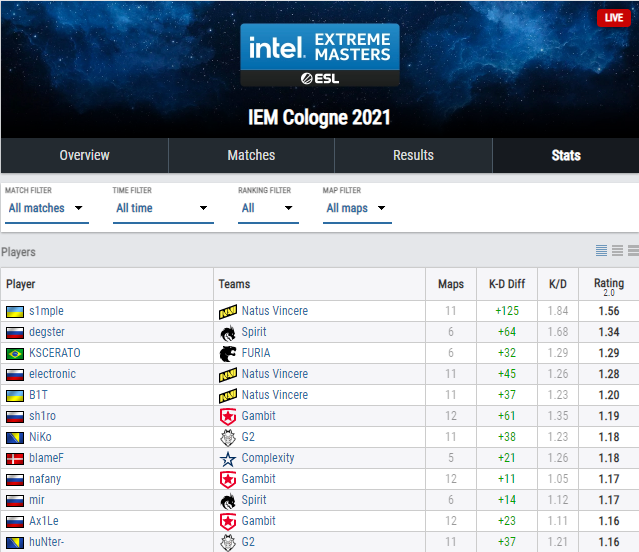Click Natus Vincere logo in s1mple row
The width and height of the screenshot is (639, 552).
[x=228, y=312]
